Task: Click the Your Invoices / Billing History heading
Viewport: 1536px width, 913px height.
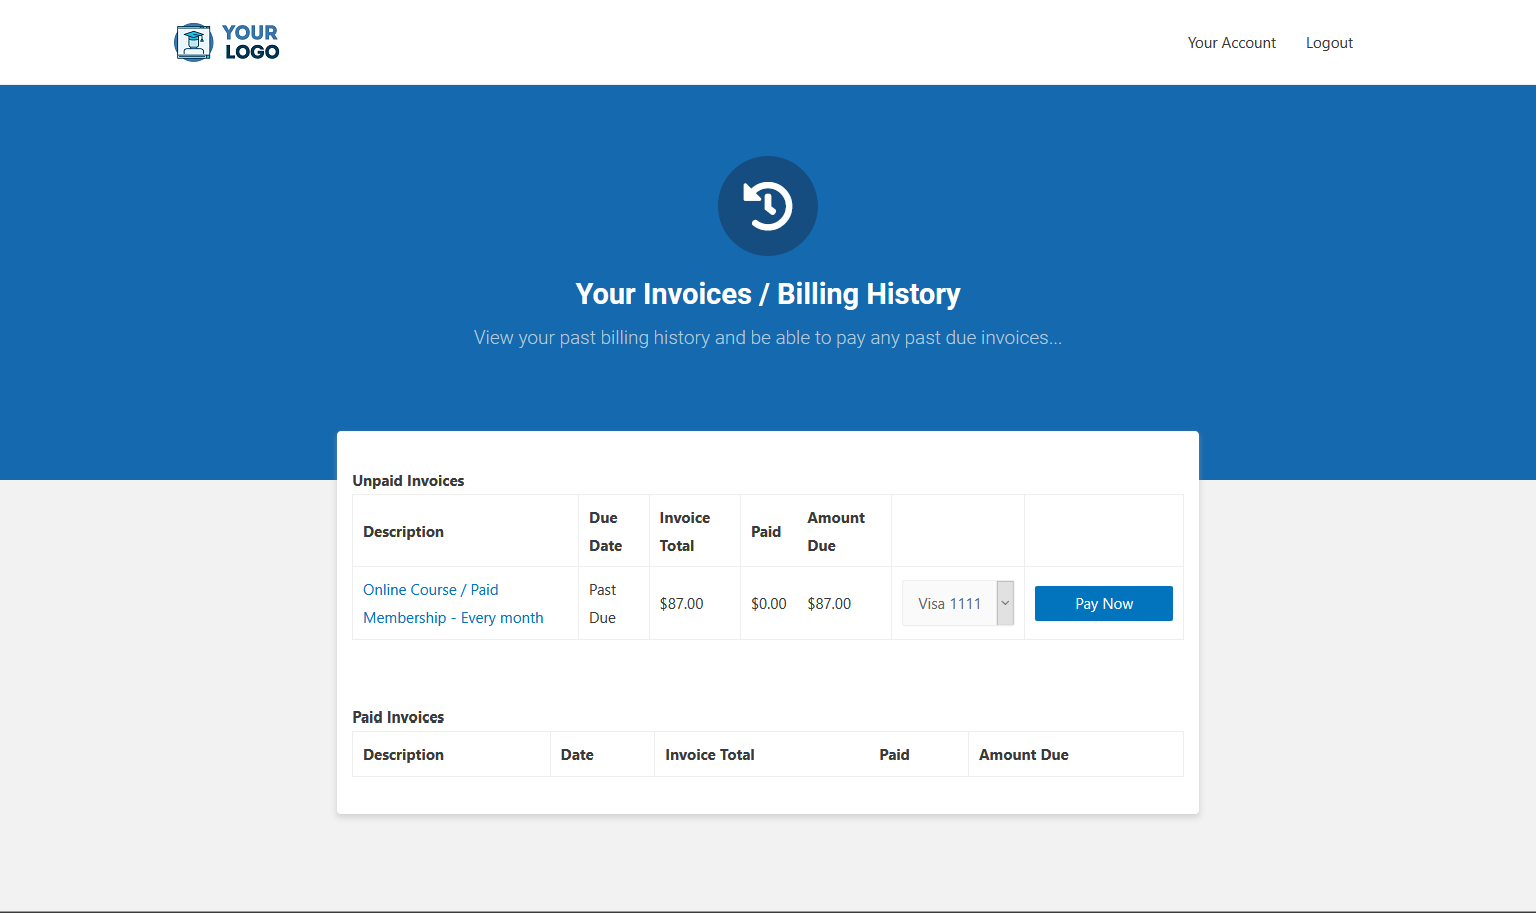Action: coord(767,294)
